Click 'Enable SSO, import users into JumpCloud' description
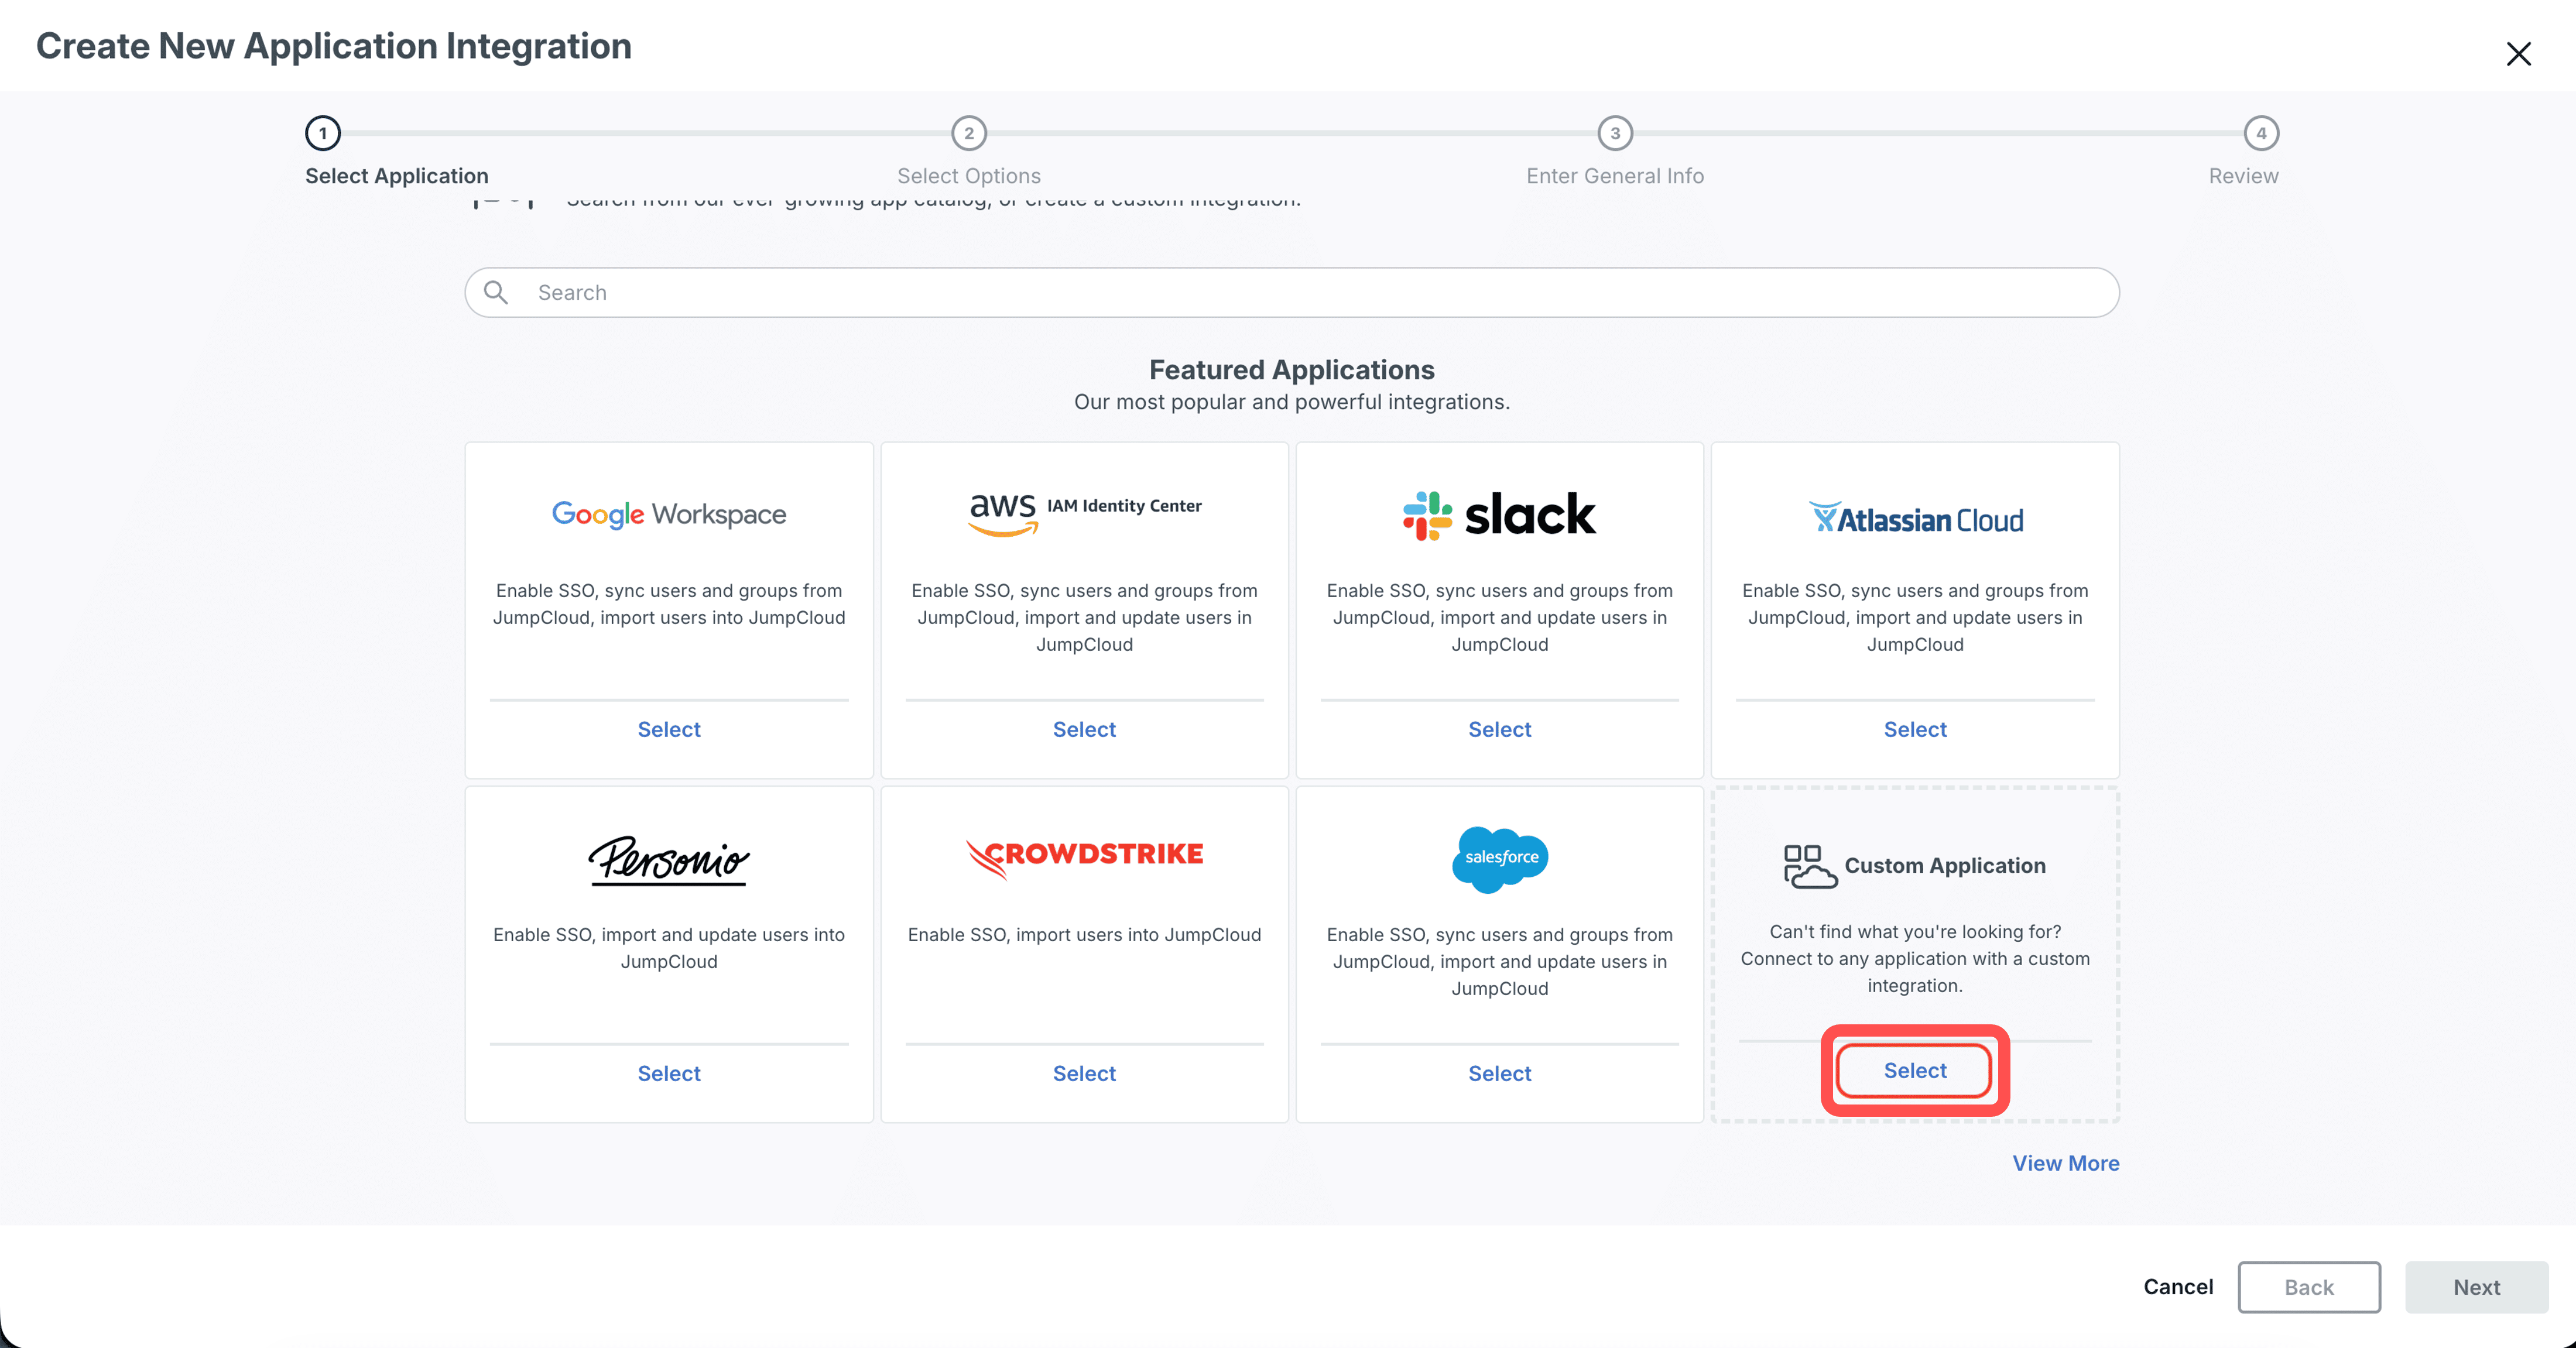Viewport: 2576px width, 1348px height. [1085, 935]
